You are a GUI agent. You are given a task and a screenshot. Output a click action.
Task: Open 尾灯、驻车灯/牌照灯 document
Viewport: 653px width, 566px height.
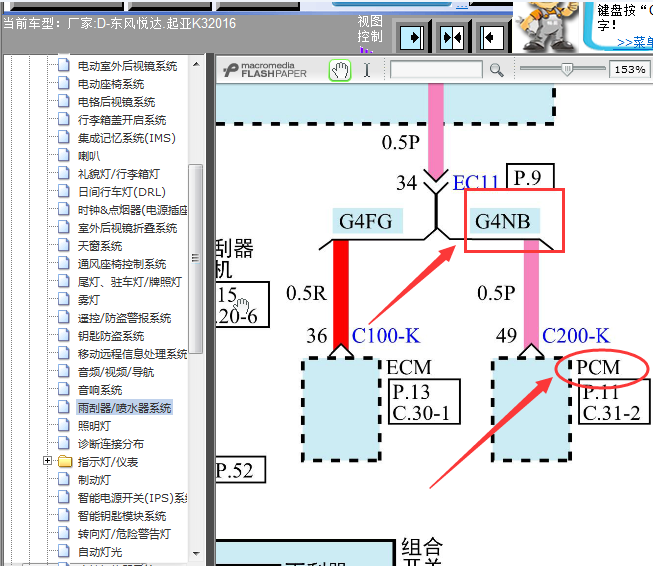tap(130, 282)
